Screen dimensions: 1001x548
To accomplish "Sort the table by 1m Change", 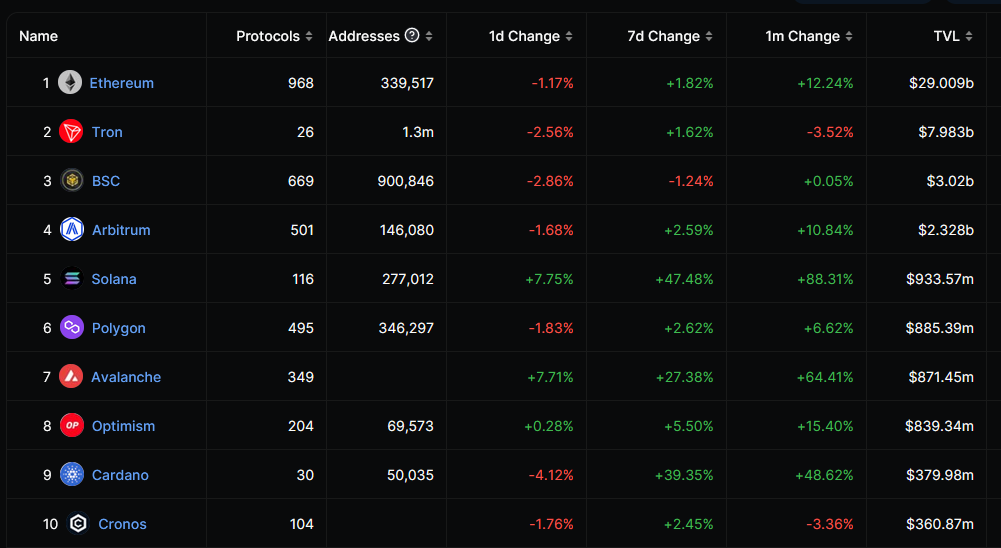I will 849,36.
